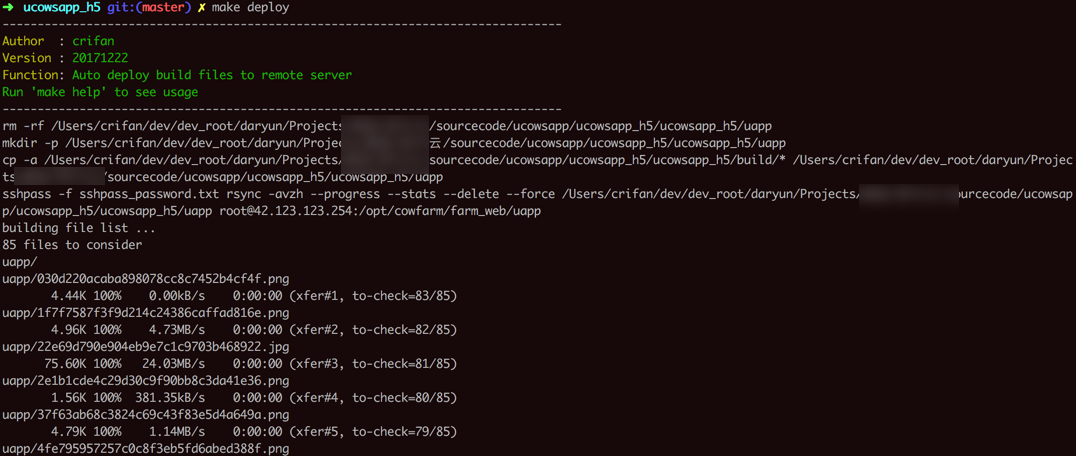Click the 'make help' usage hint line
The height and width of the screenshot is (456, 1076).
point(100,92)
